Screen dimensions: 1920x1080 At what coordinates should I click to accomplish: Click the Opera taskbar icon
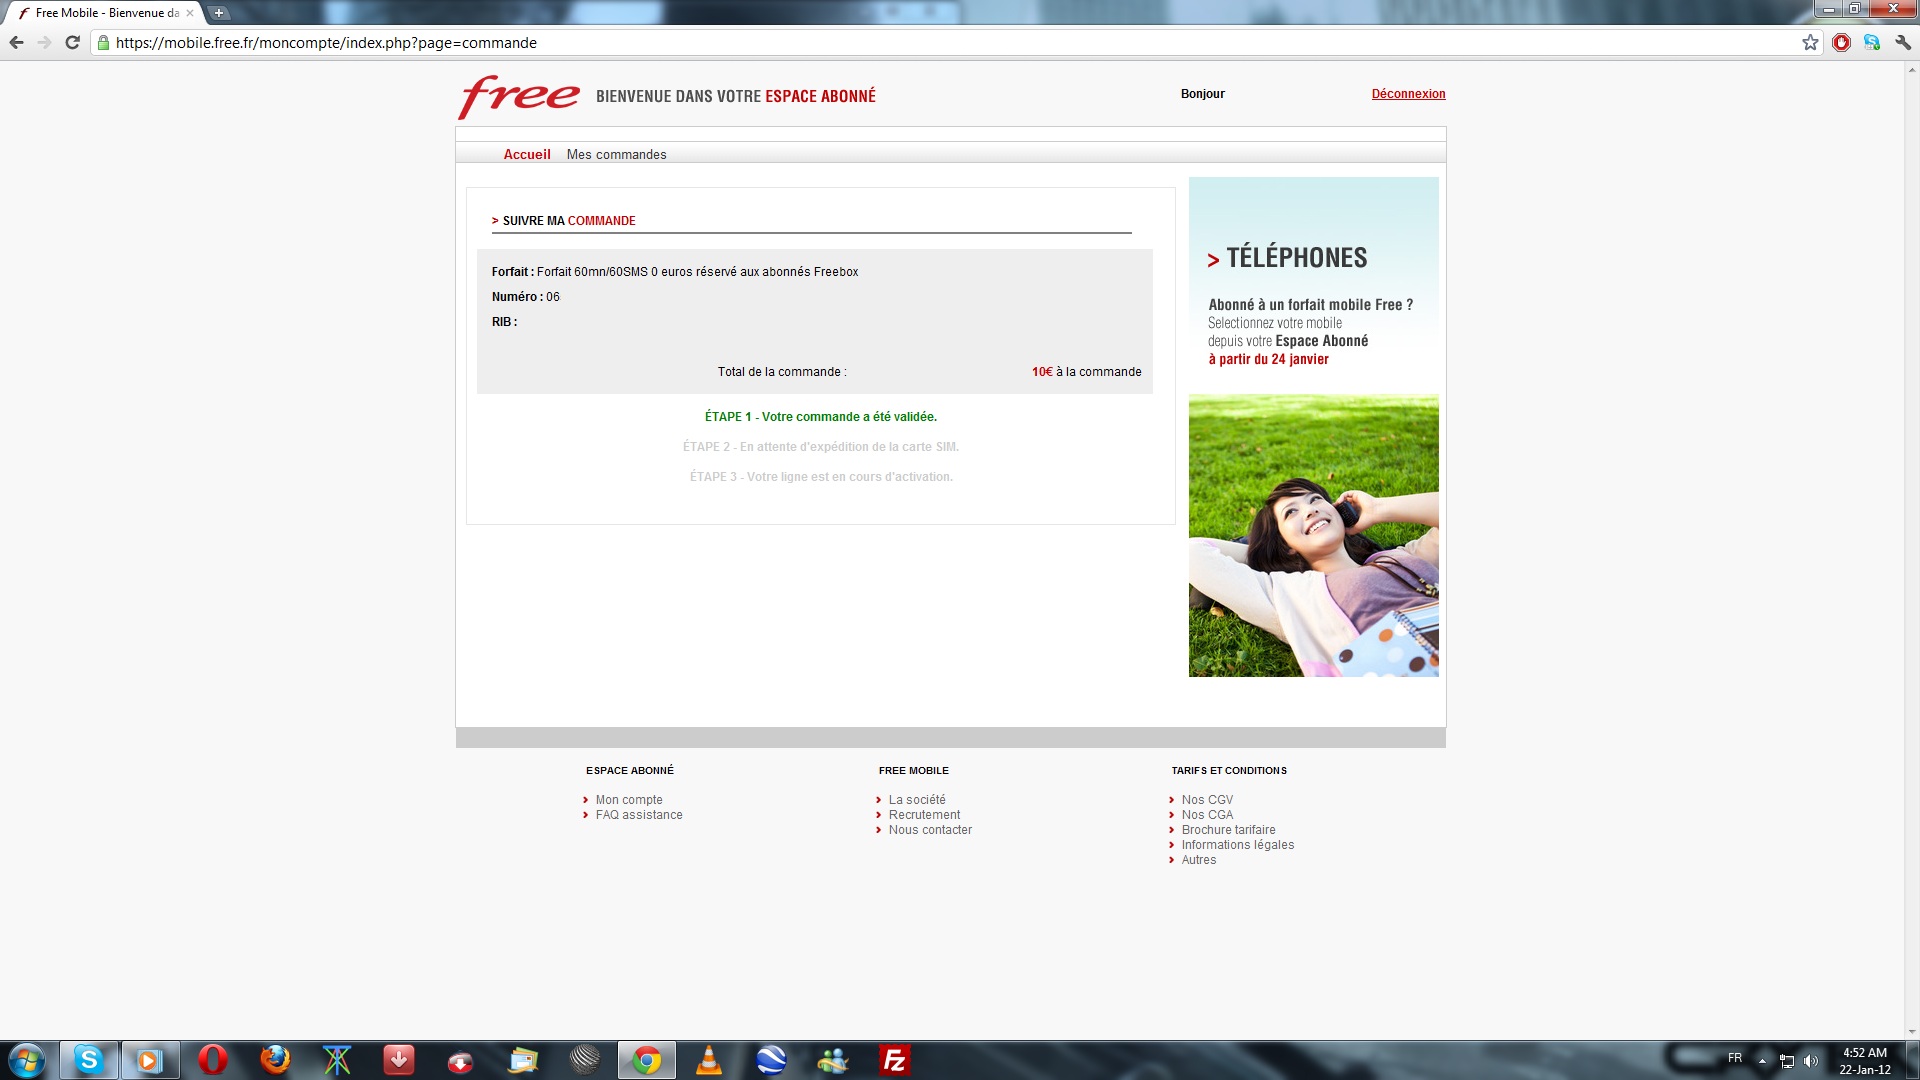point(212,1060)
